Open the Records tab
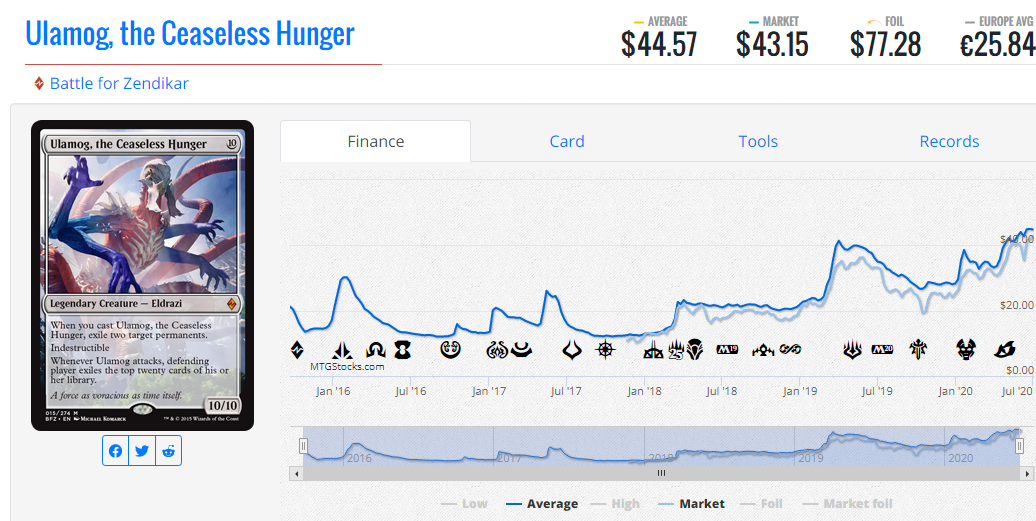The height and width of the screenshot is (521, 1036). coord(949,141)
